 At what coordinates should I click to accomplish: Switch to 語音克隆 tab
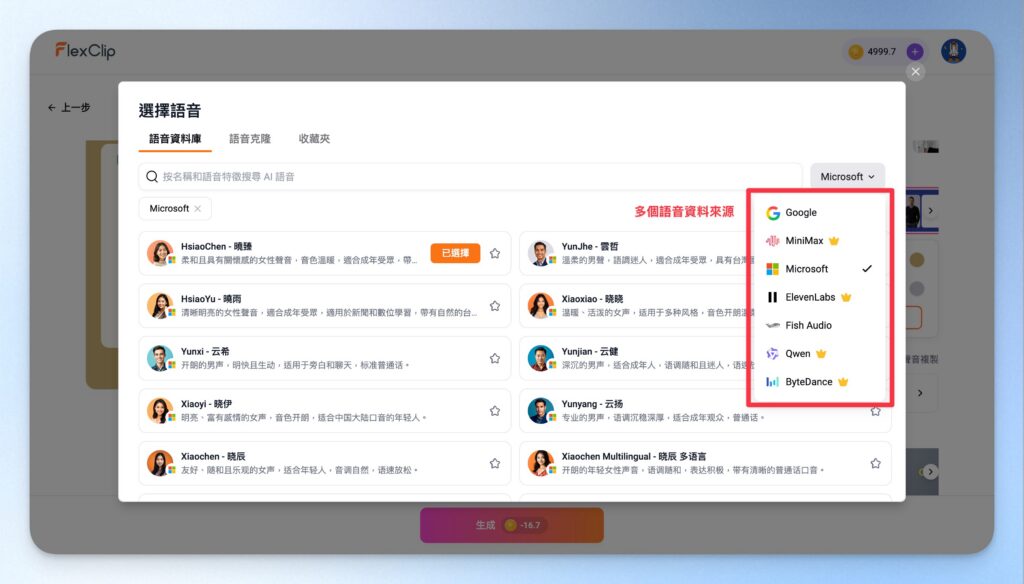click(249, 138)
